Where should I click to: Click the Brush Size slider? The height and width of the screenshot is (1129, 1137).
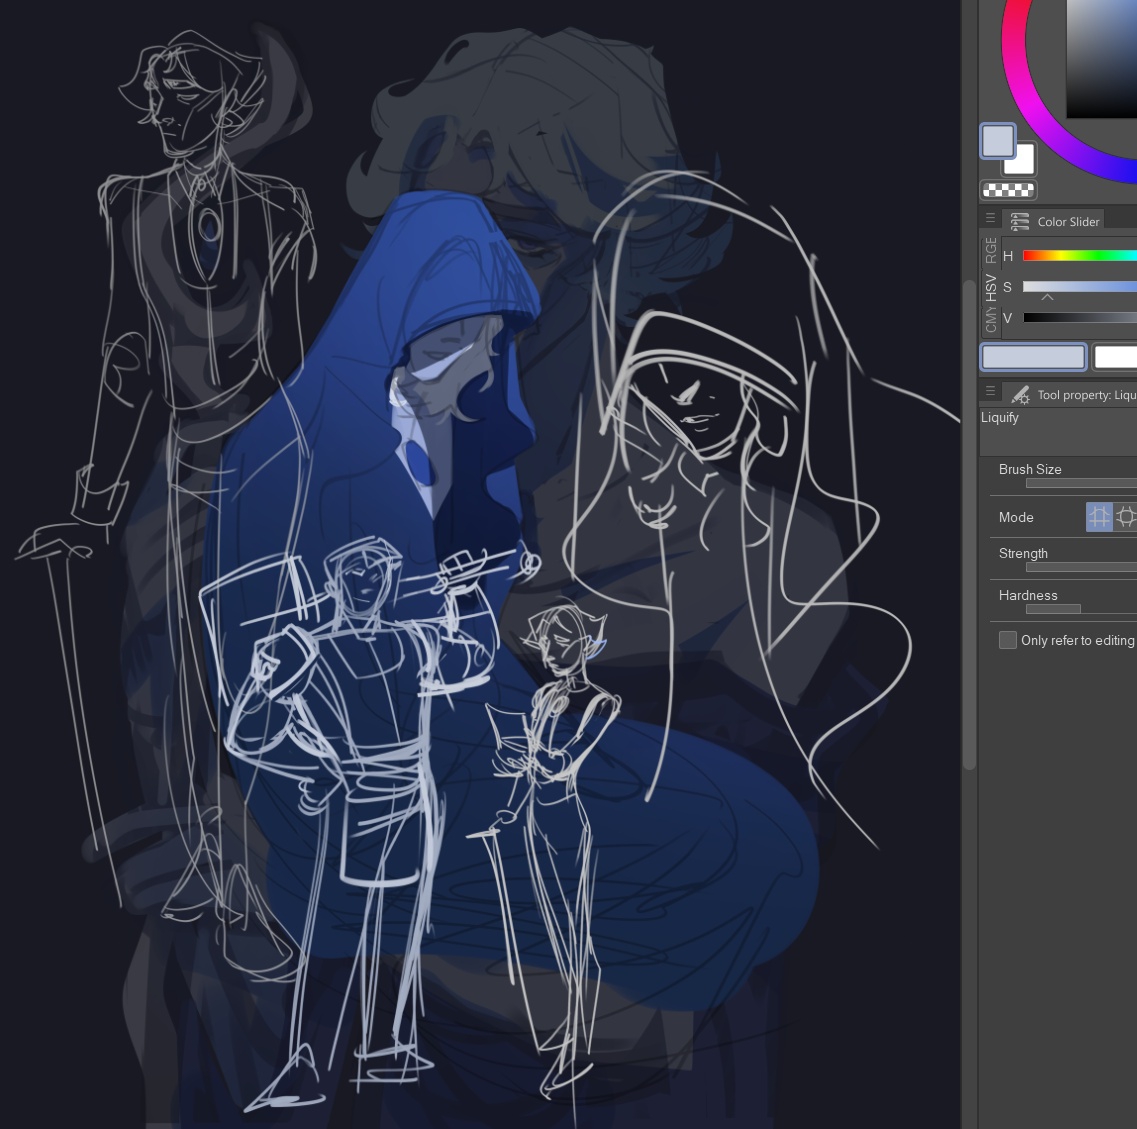coord(1080,483)
